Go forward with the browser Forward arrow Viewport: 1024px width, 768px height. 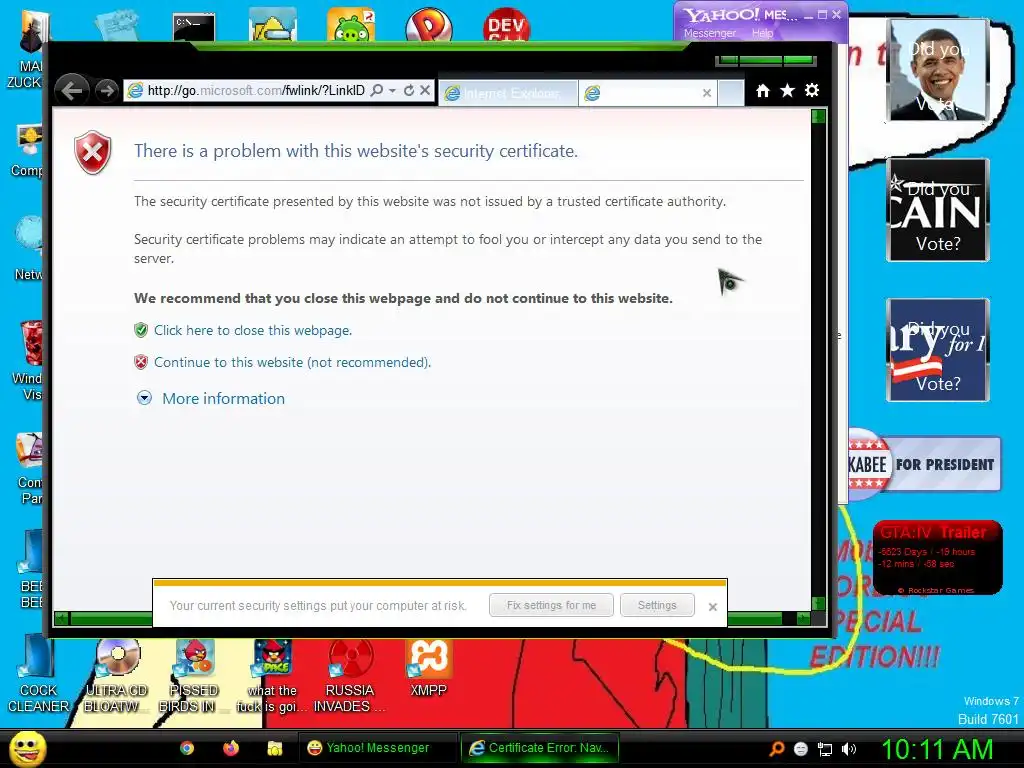click(106, 90)
